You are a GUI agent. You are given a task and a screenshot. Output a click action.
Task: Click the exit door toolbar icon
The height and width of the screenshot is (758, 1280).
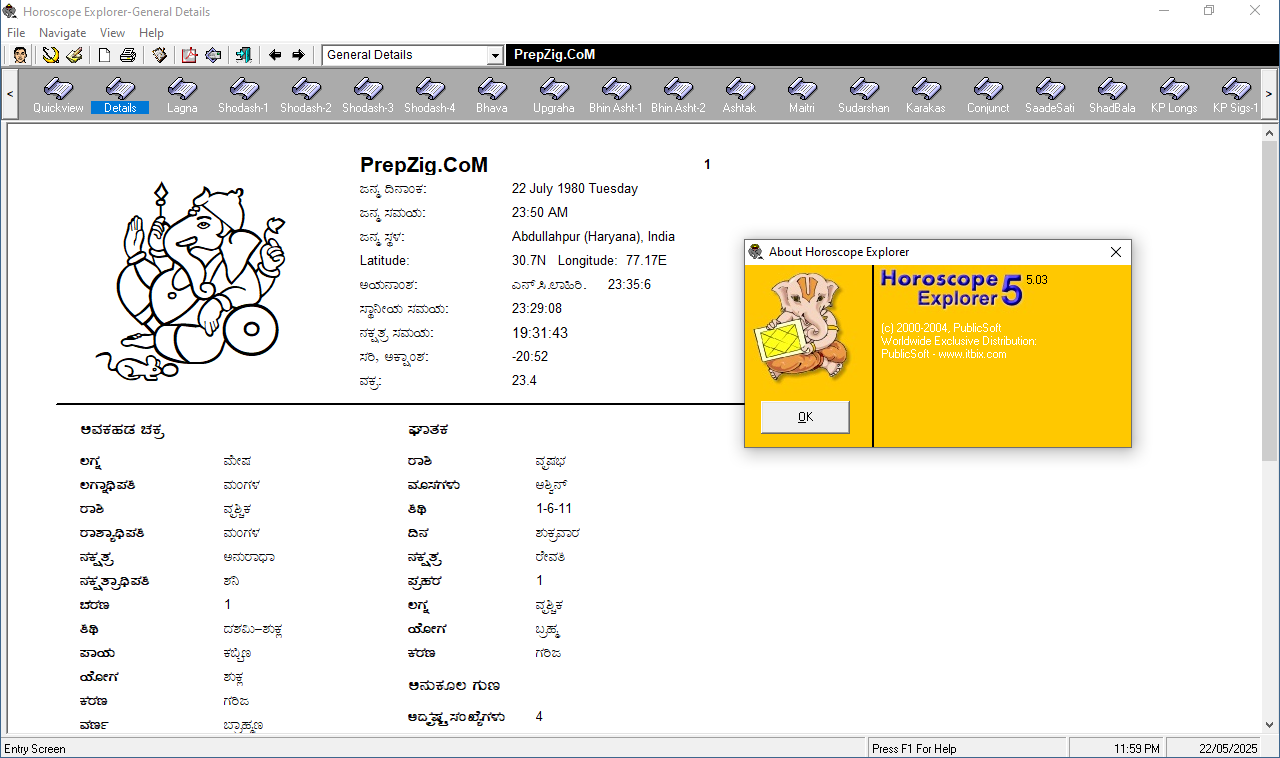click(243, 55)
